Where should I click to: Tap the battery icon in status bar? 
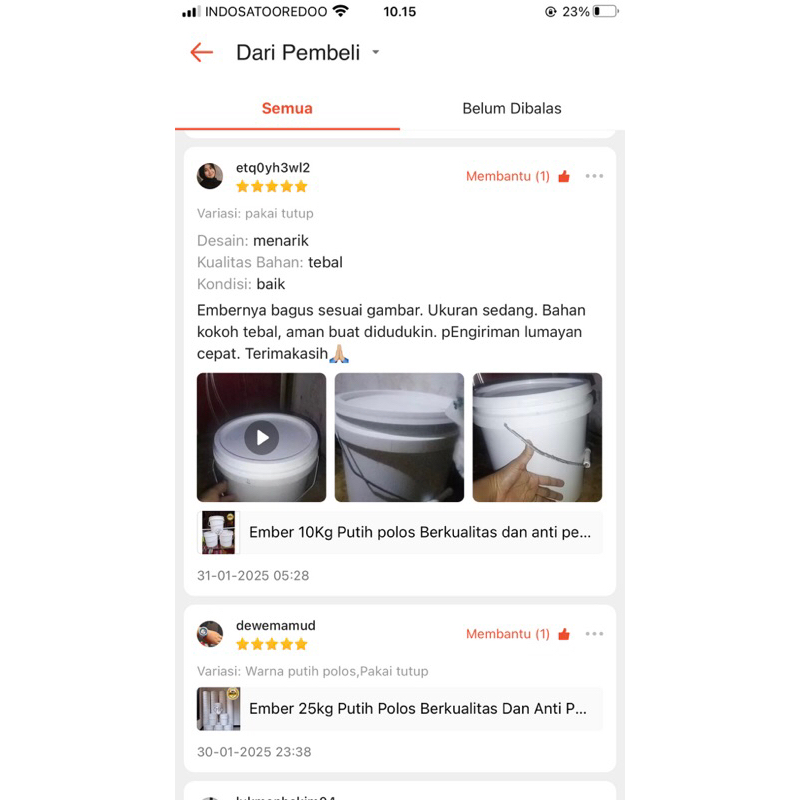click(x=606, y=11)
